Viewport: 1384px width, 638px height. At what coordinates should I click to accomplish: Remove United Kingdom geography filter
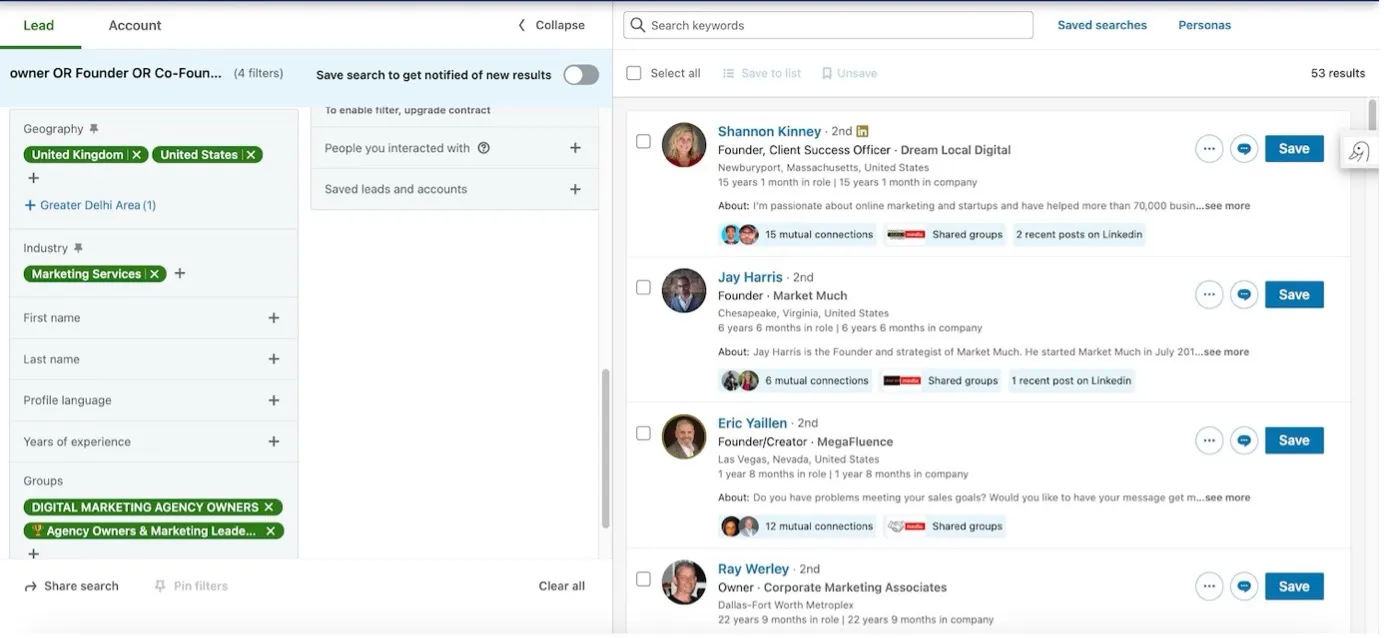coord(137,155)
